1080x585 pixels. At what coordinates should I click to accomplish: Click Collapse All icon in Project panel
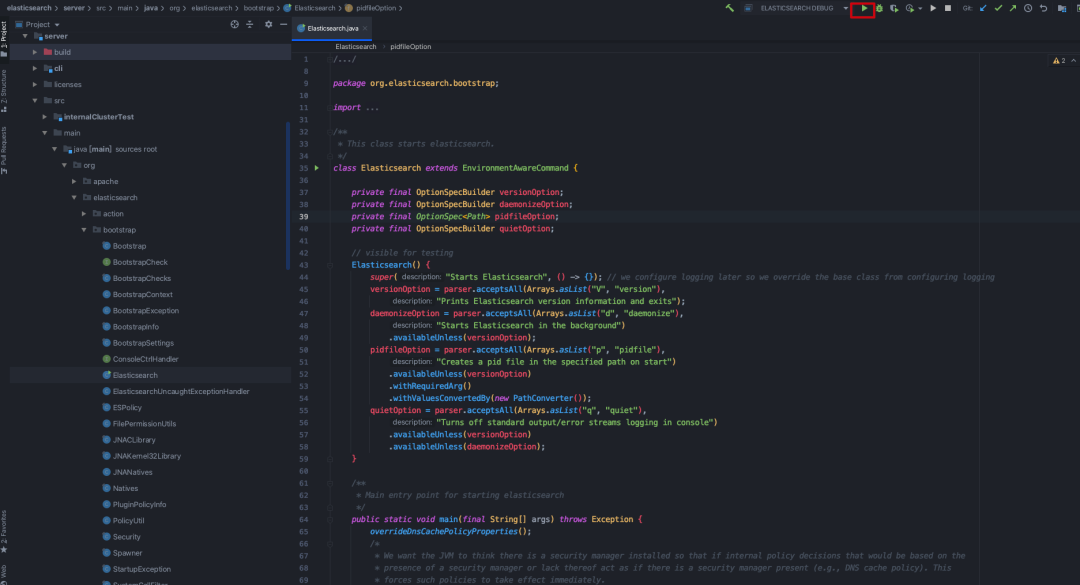249,24
